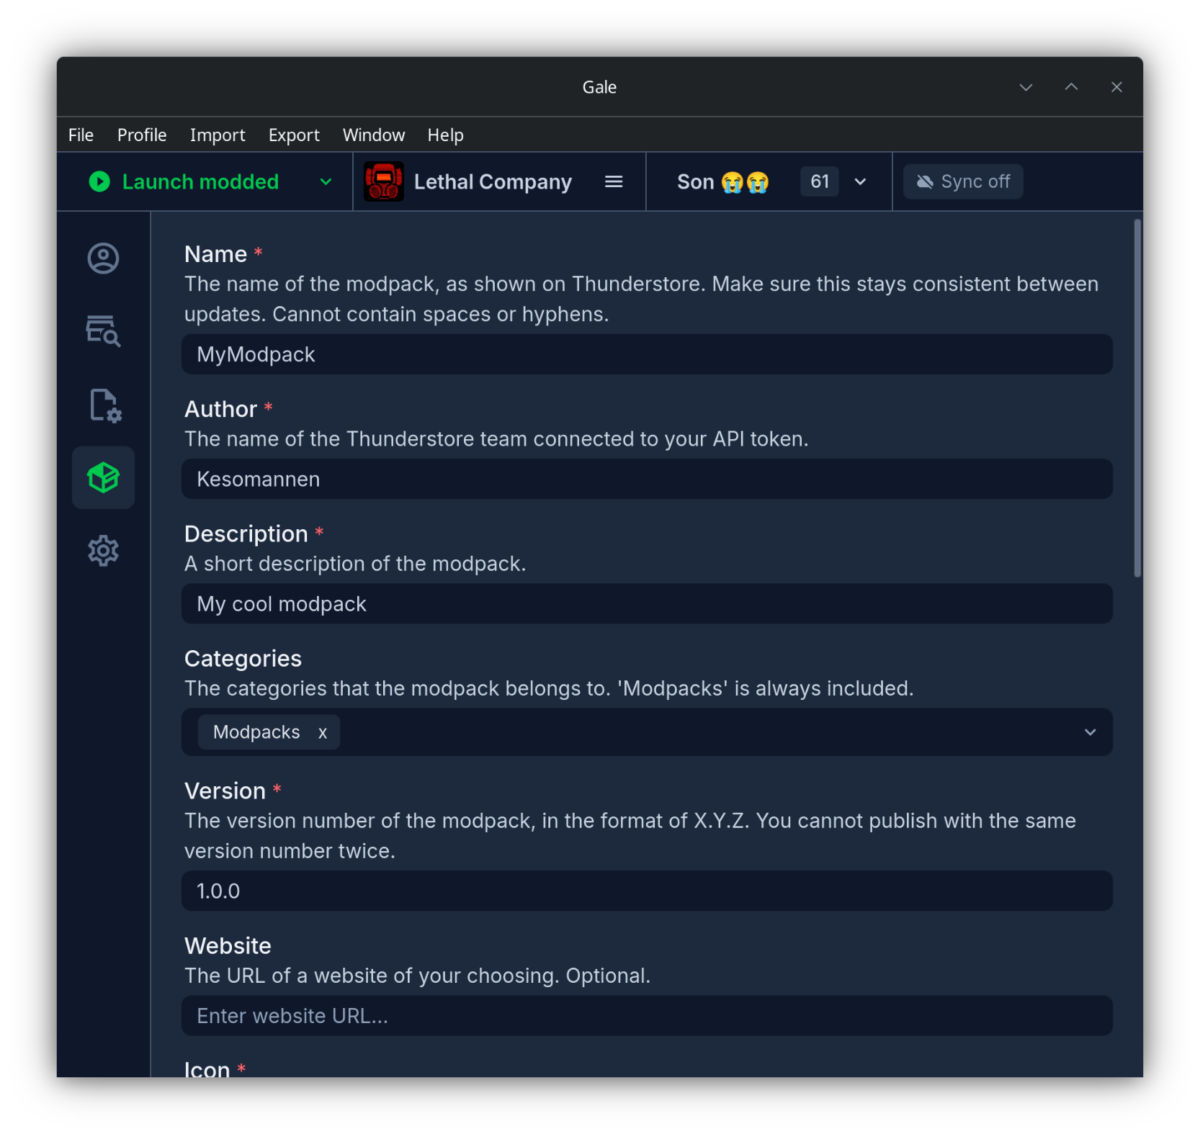Expand the Son profile dropdown chevron
The width and height of the screenshot is (1200, 1134).
tap(860, 182)
